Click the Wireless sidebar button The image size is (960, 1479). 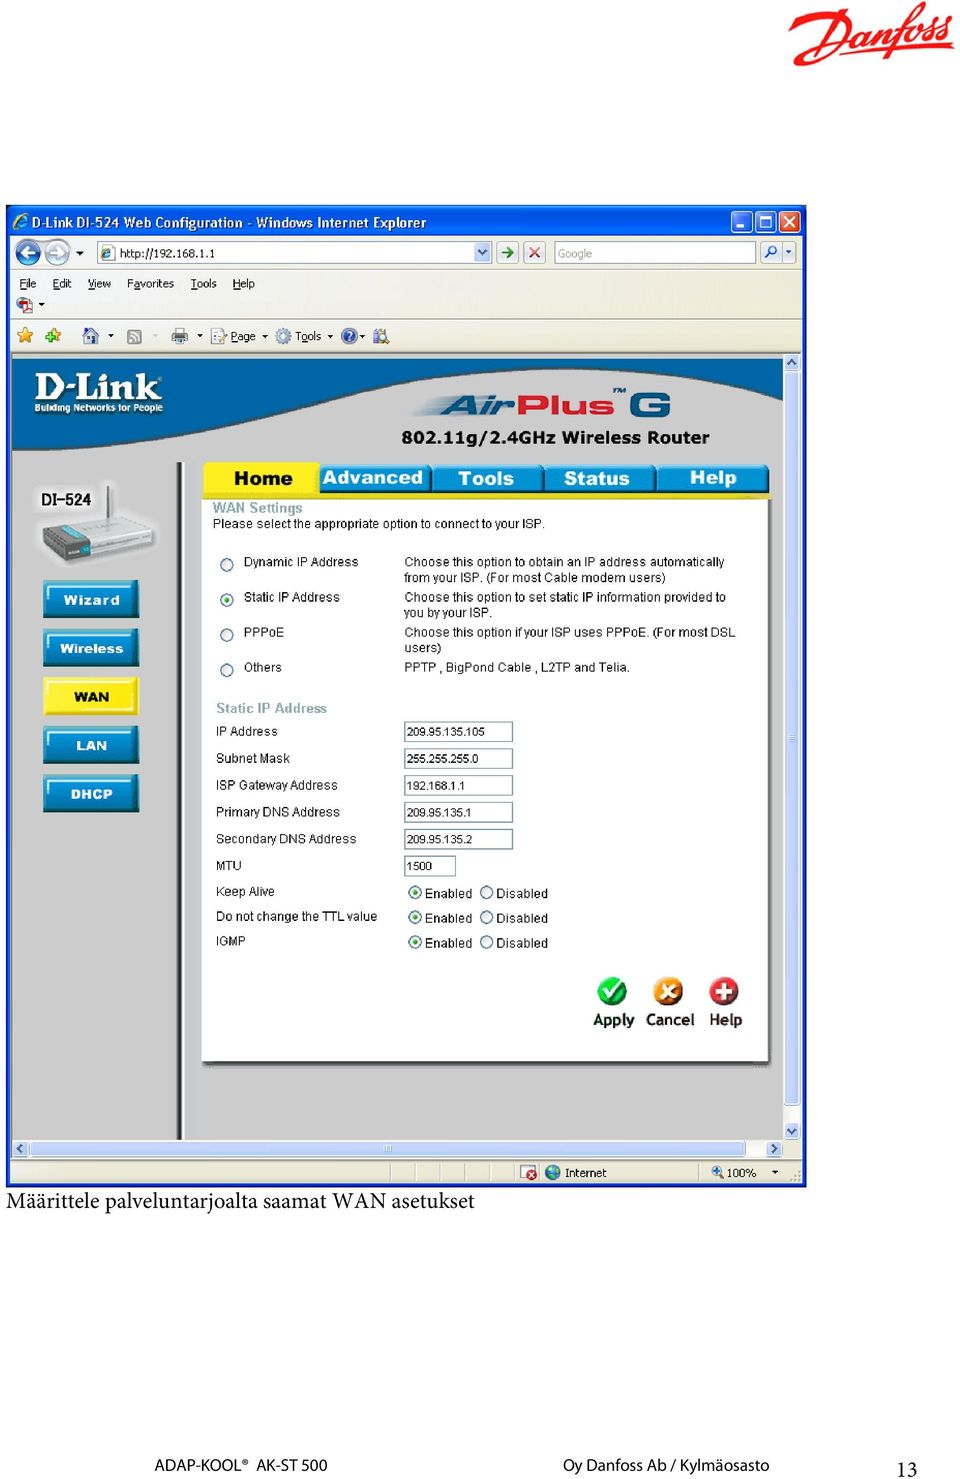coord(91,648)
